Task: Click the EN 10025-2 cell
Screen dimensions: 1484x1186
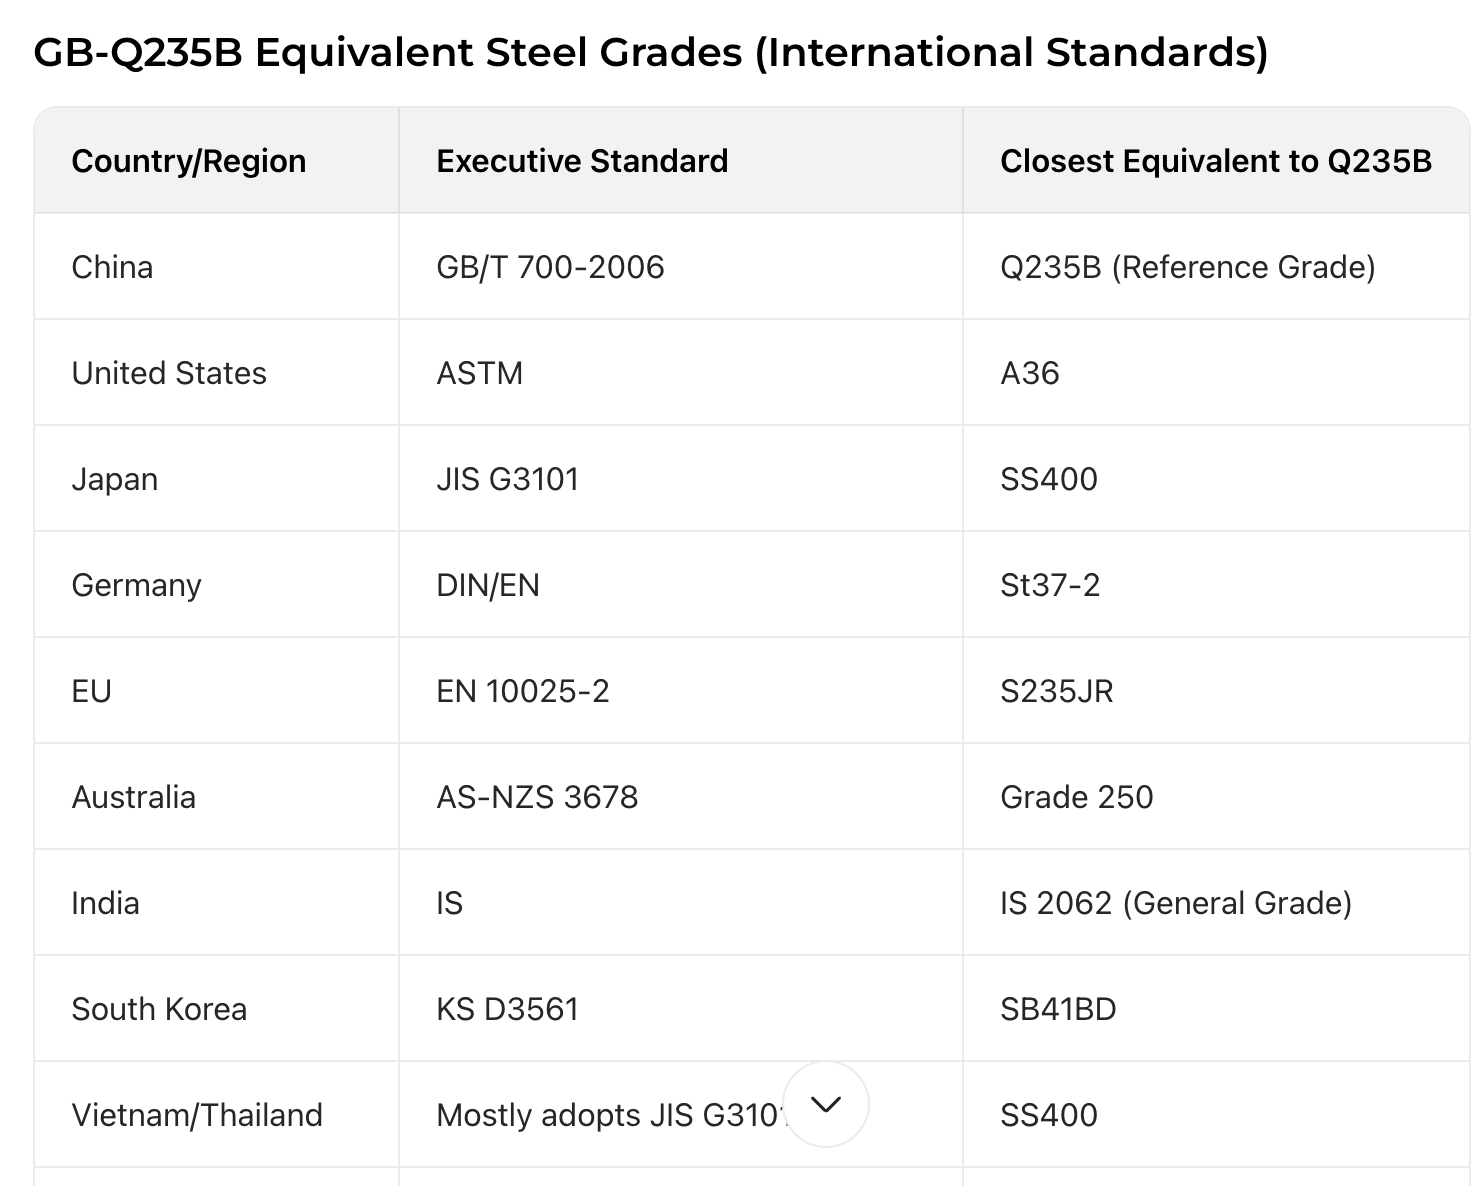Action: pos(522,691)
